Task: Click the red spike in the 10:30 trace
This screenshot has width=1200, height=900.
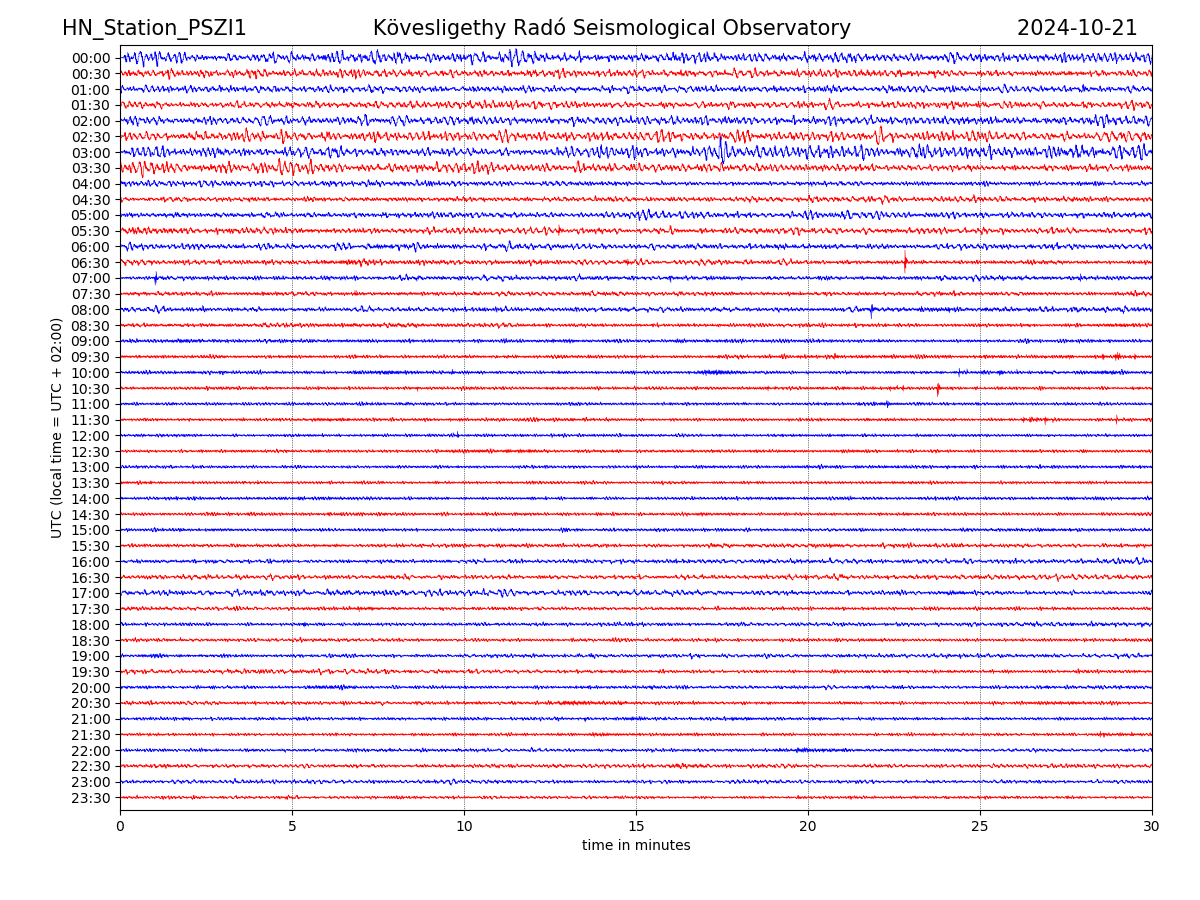Action: (x=938, y=388)
